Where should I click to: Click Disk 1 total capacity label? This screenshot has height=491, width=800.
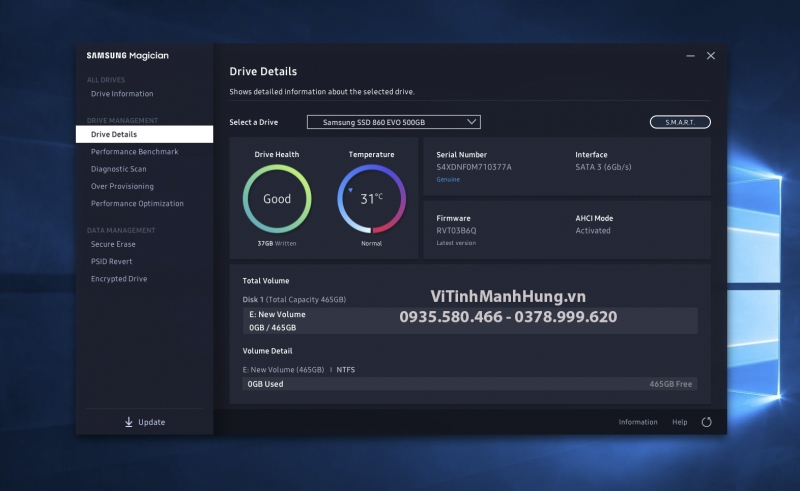coord(294,300)
